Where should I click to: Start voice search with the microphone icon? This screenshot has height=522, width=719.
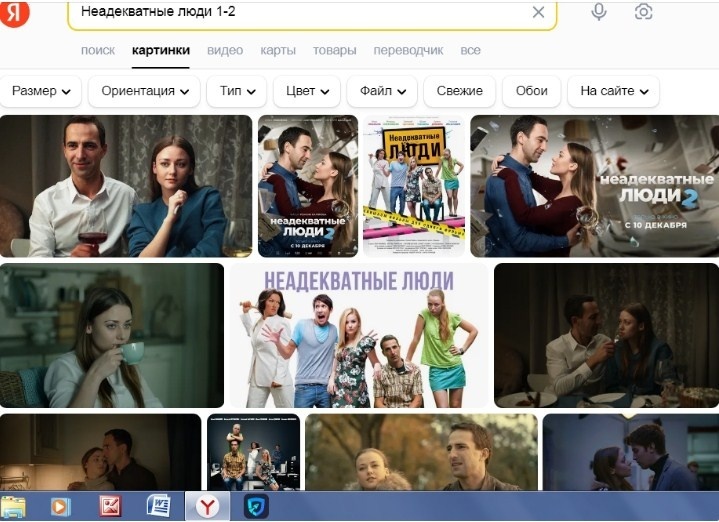(599, 12)
